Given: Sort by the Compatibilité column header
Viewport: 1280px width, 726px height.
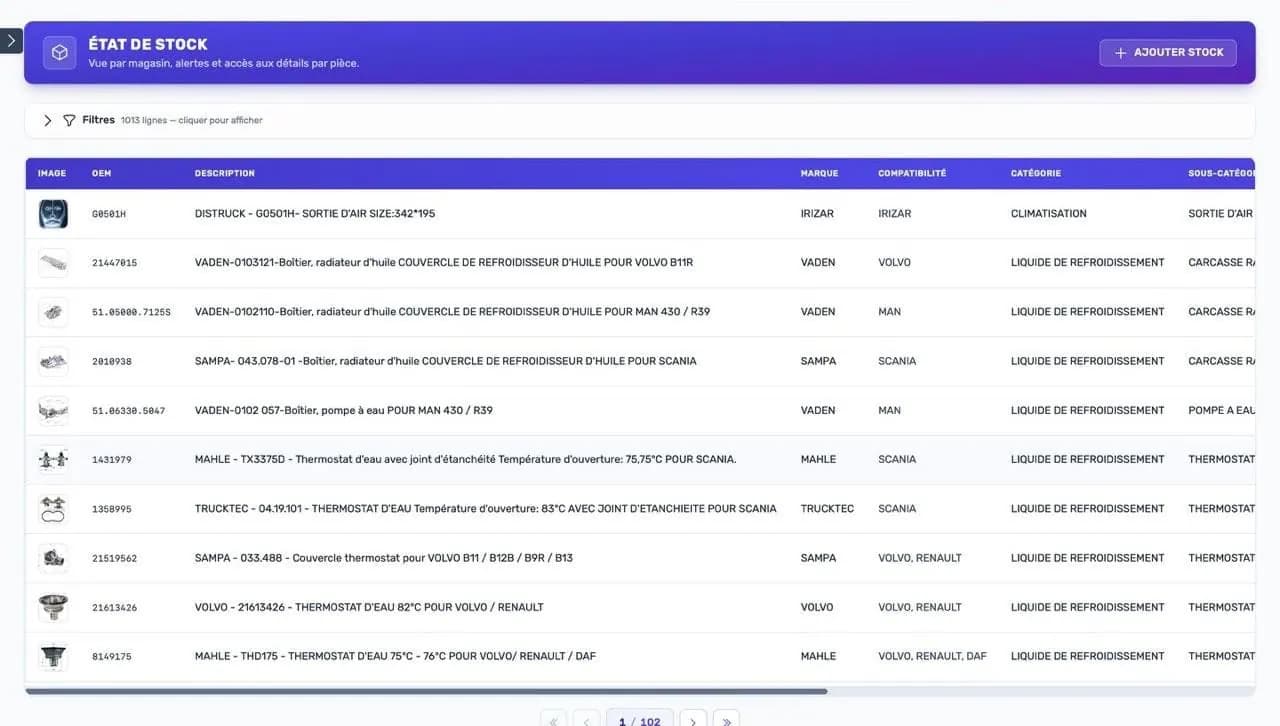Looking at the screenshot, I should [912, 173].
